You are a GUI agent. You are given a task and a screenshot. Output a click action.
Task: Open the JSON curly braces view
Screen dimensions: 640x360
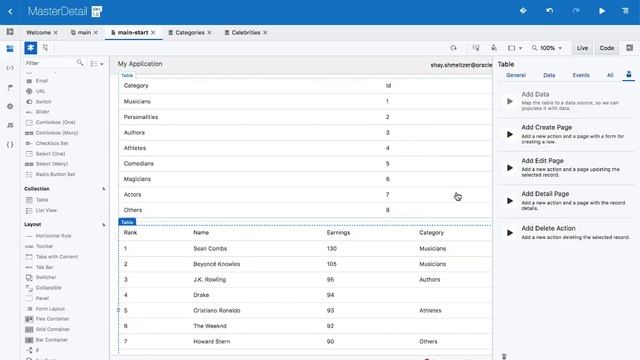pos(10,144)
